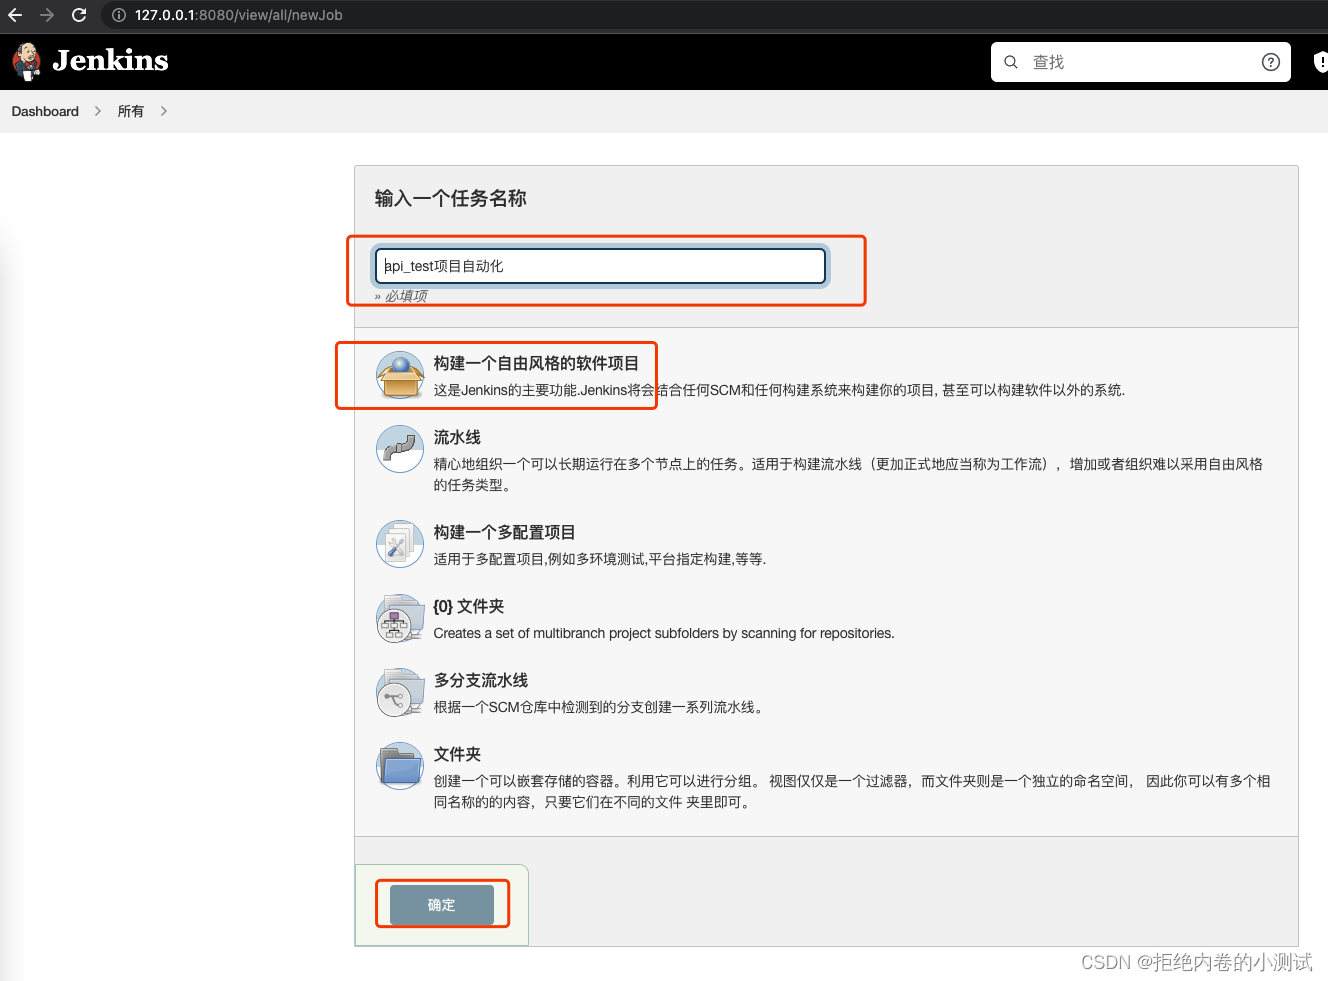Click the magnifier icon in the search box

click(x=1010, y=61)
